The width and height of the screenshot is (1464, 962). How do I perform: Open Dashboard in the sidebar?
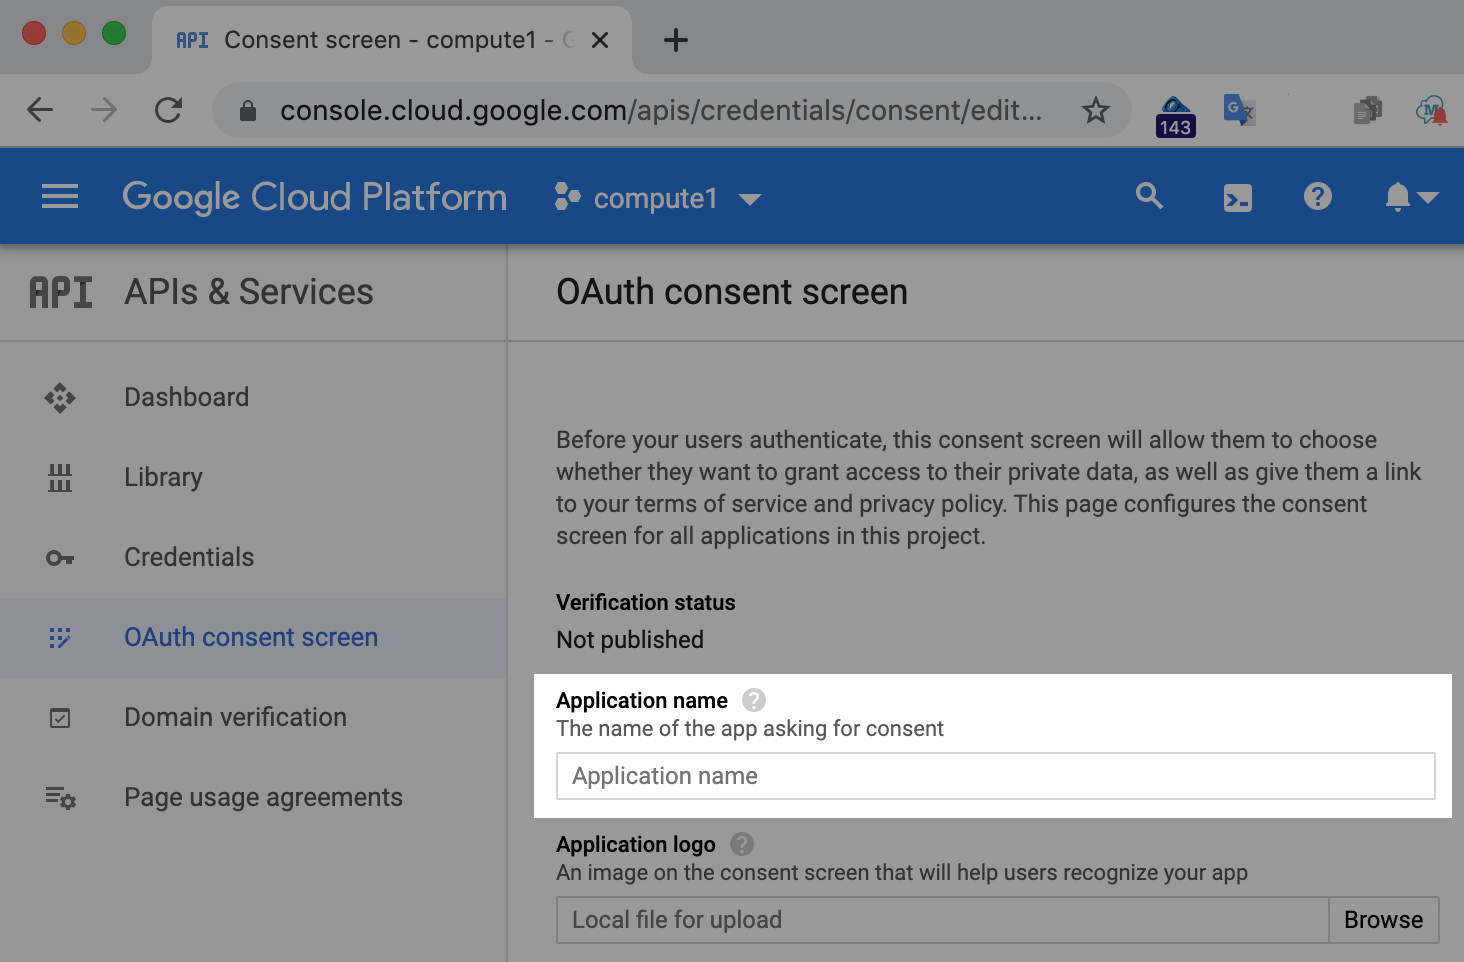pyautogui.click(x=186, y=397)
